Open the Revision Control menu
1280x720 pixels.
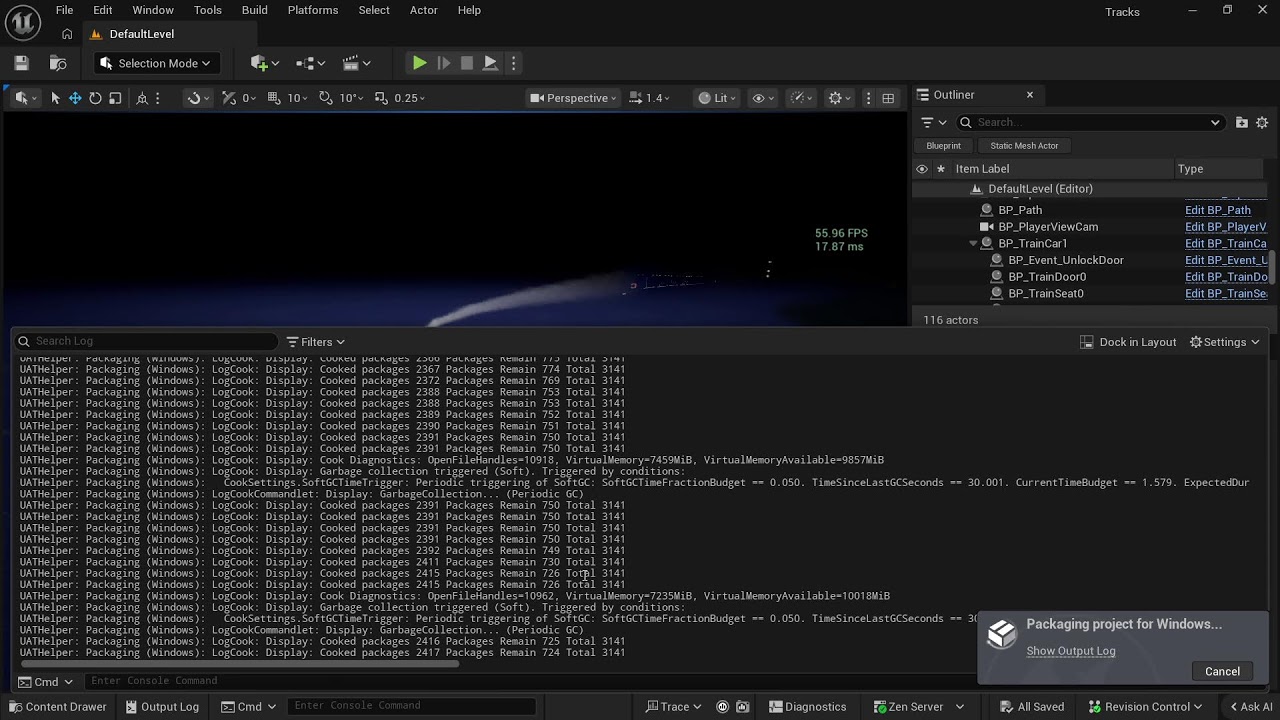point(1146,707)
